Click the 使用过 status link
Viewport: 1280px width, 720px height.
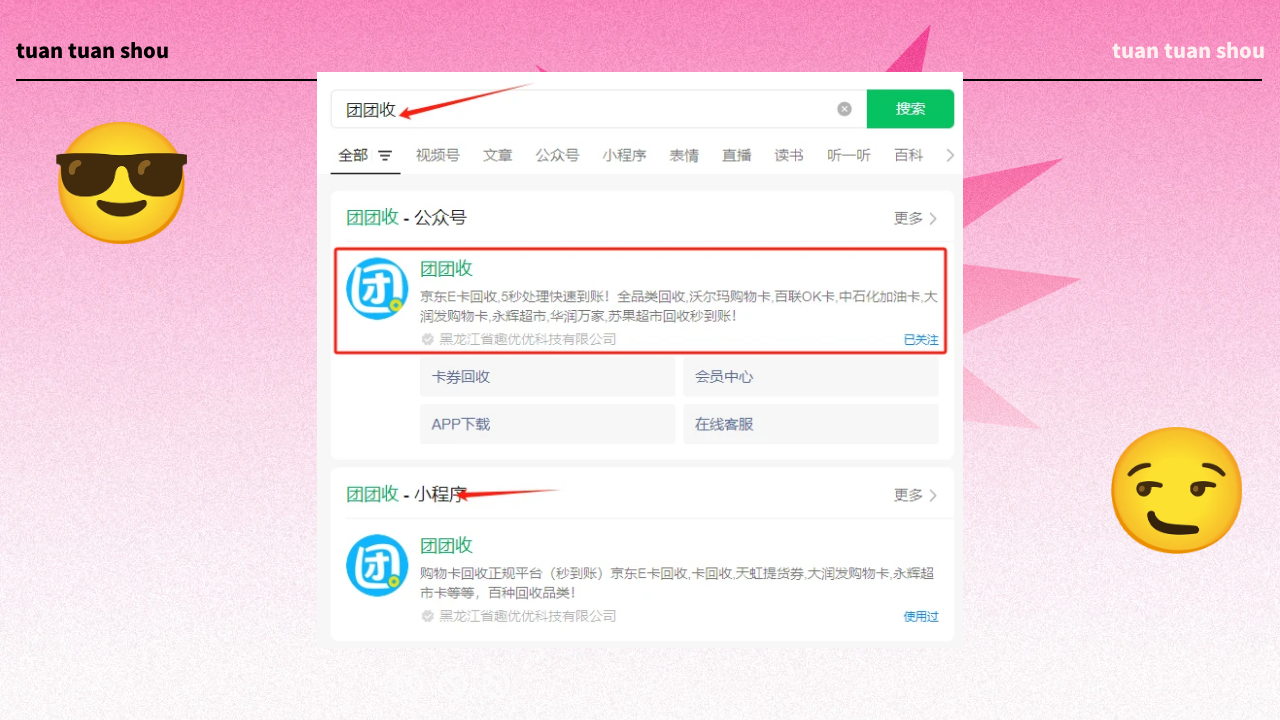(921, 617)
